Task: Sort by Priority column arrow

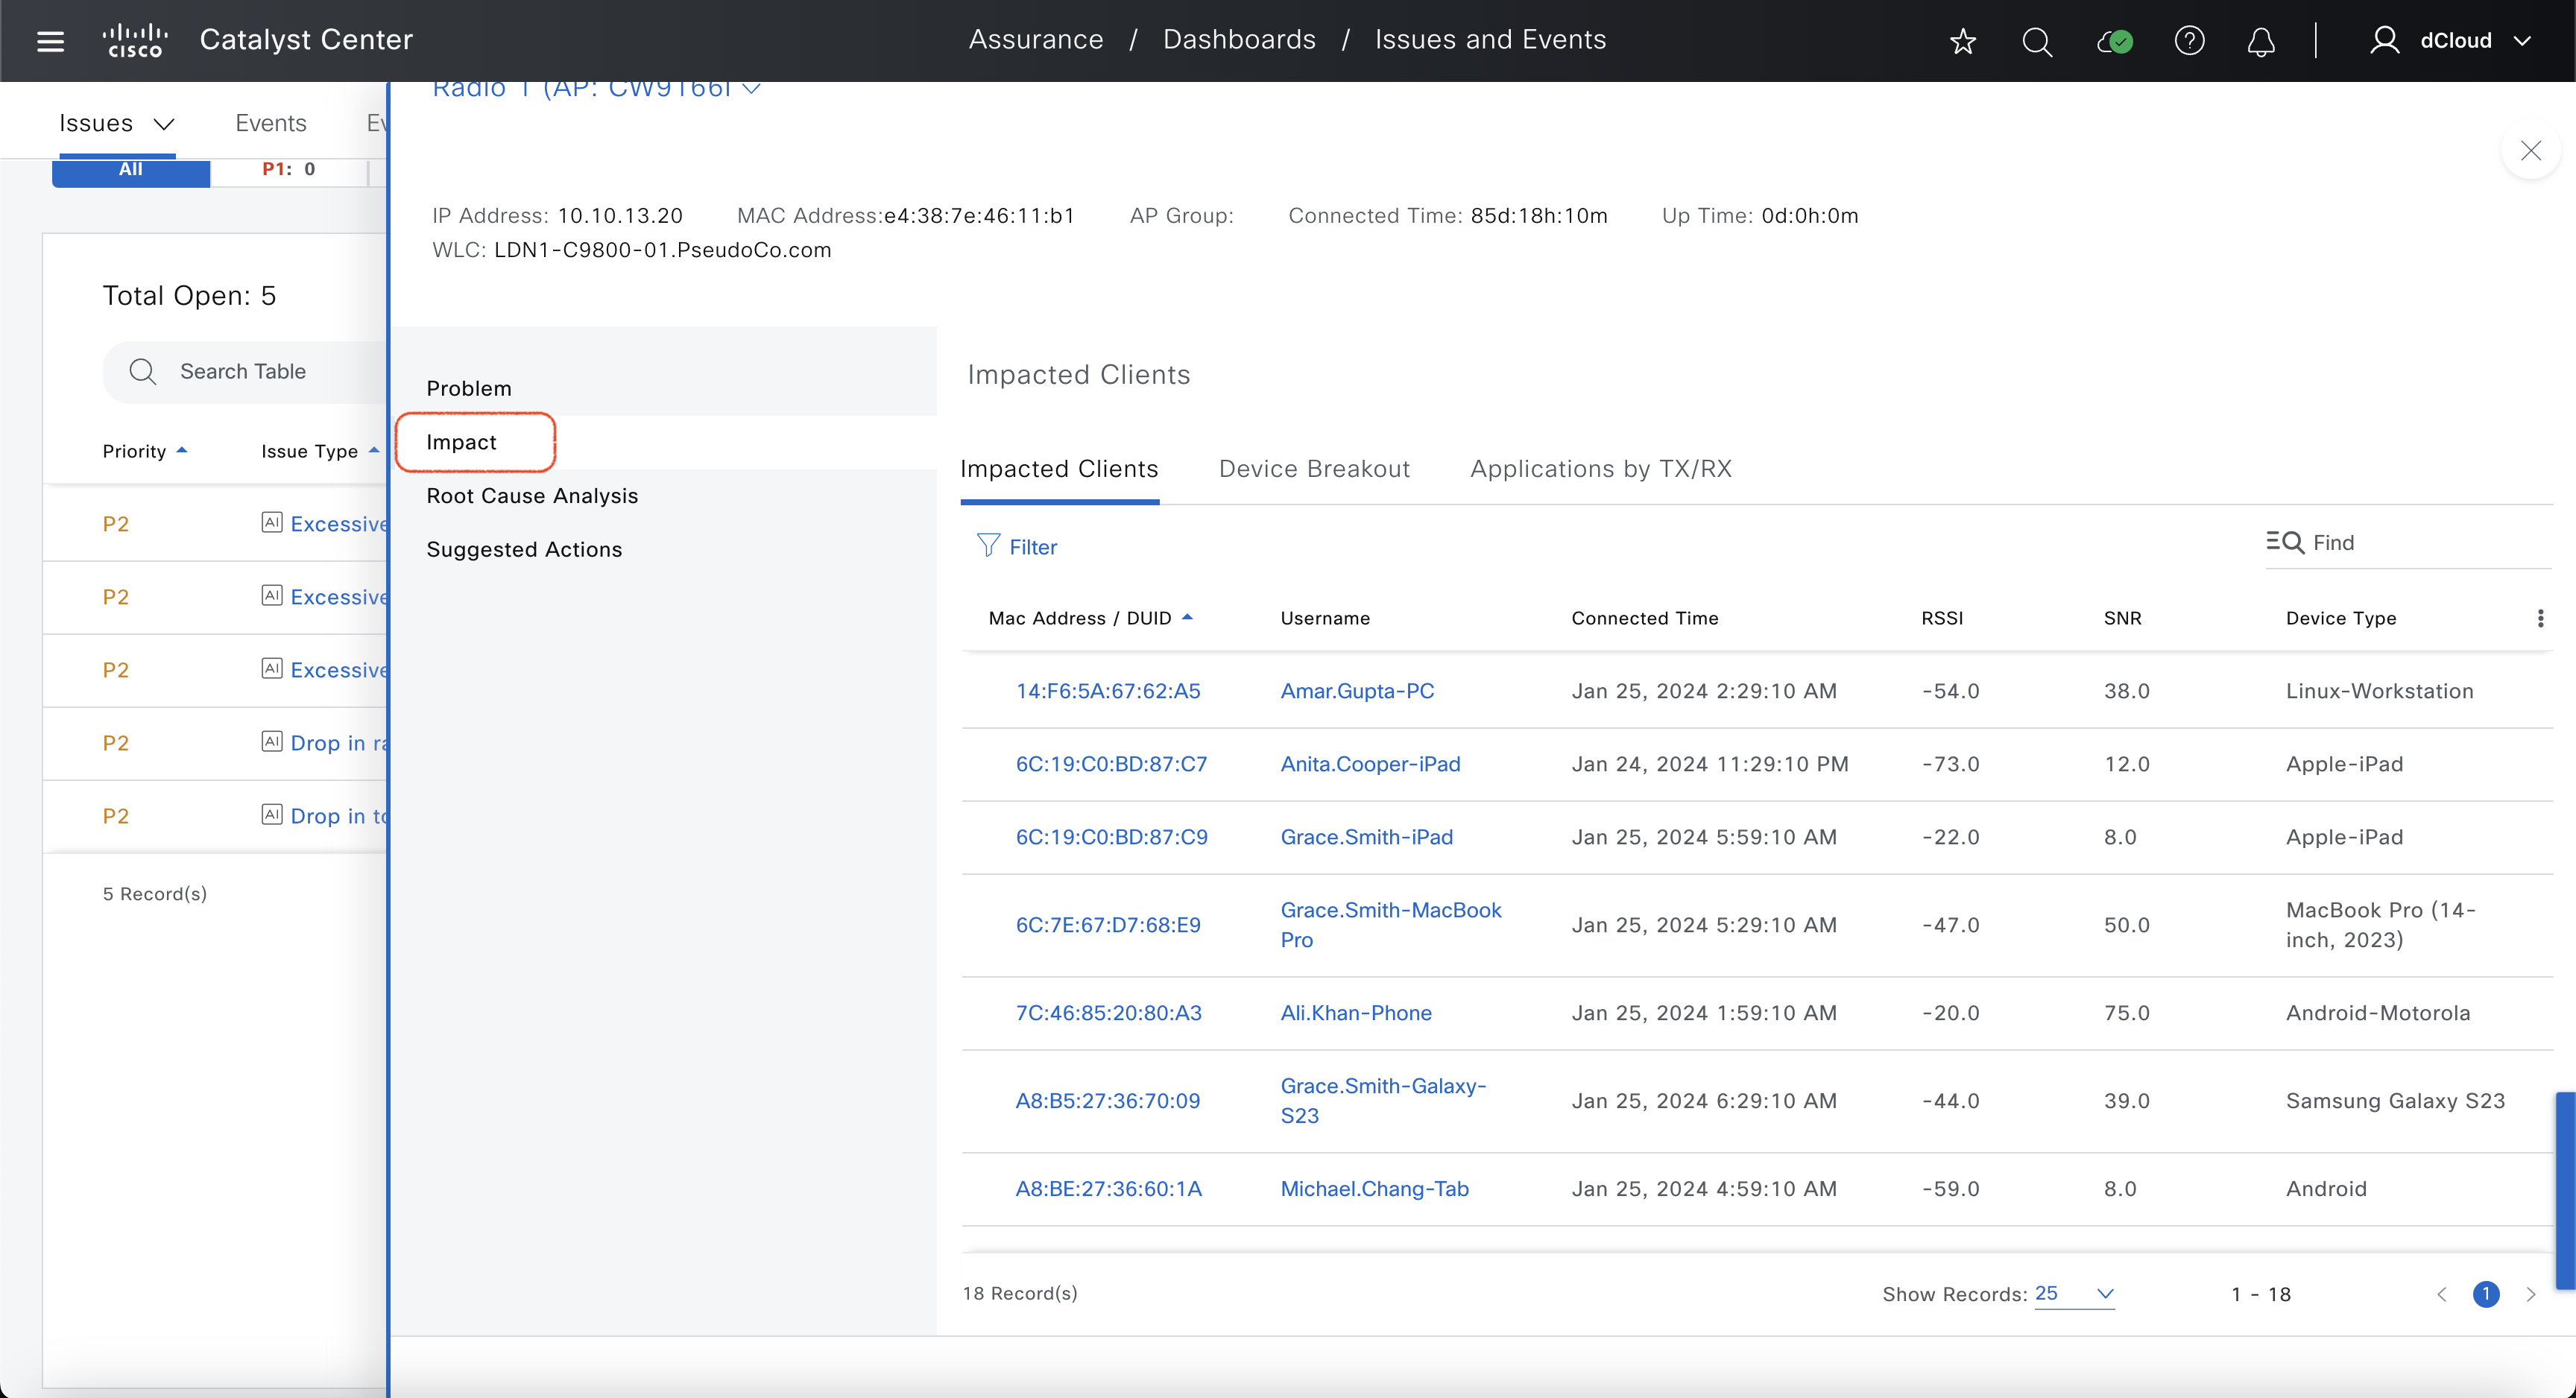Action: coord(182,450)
